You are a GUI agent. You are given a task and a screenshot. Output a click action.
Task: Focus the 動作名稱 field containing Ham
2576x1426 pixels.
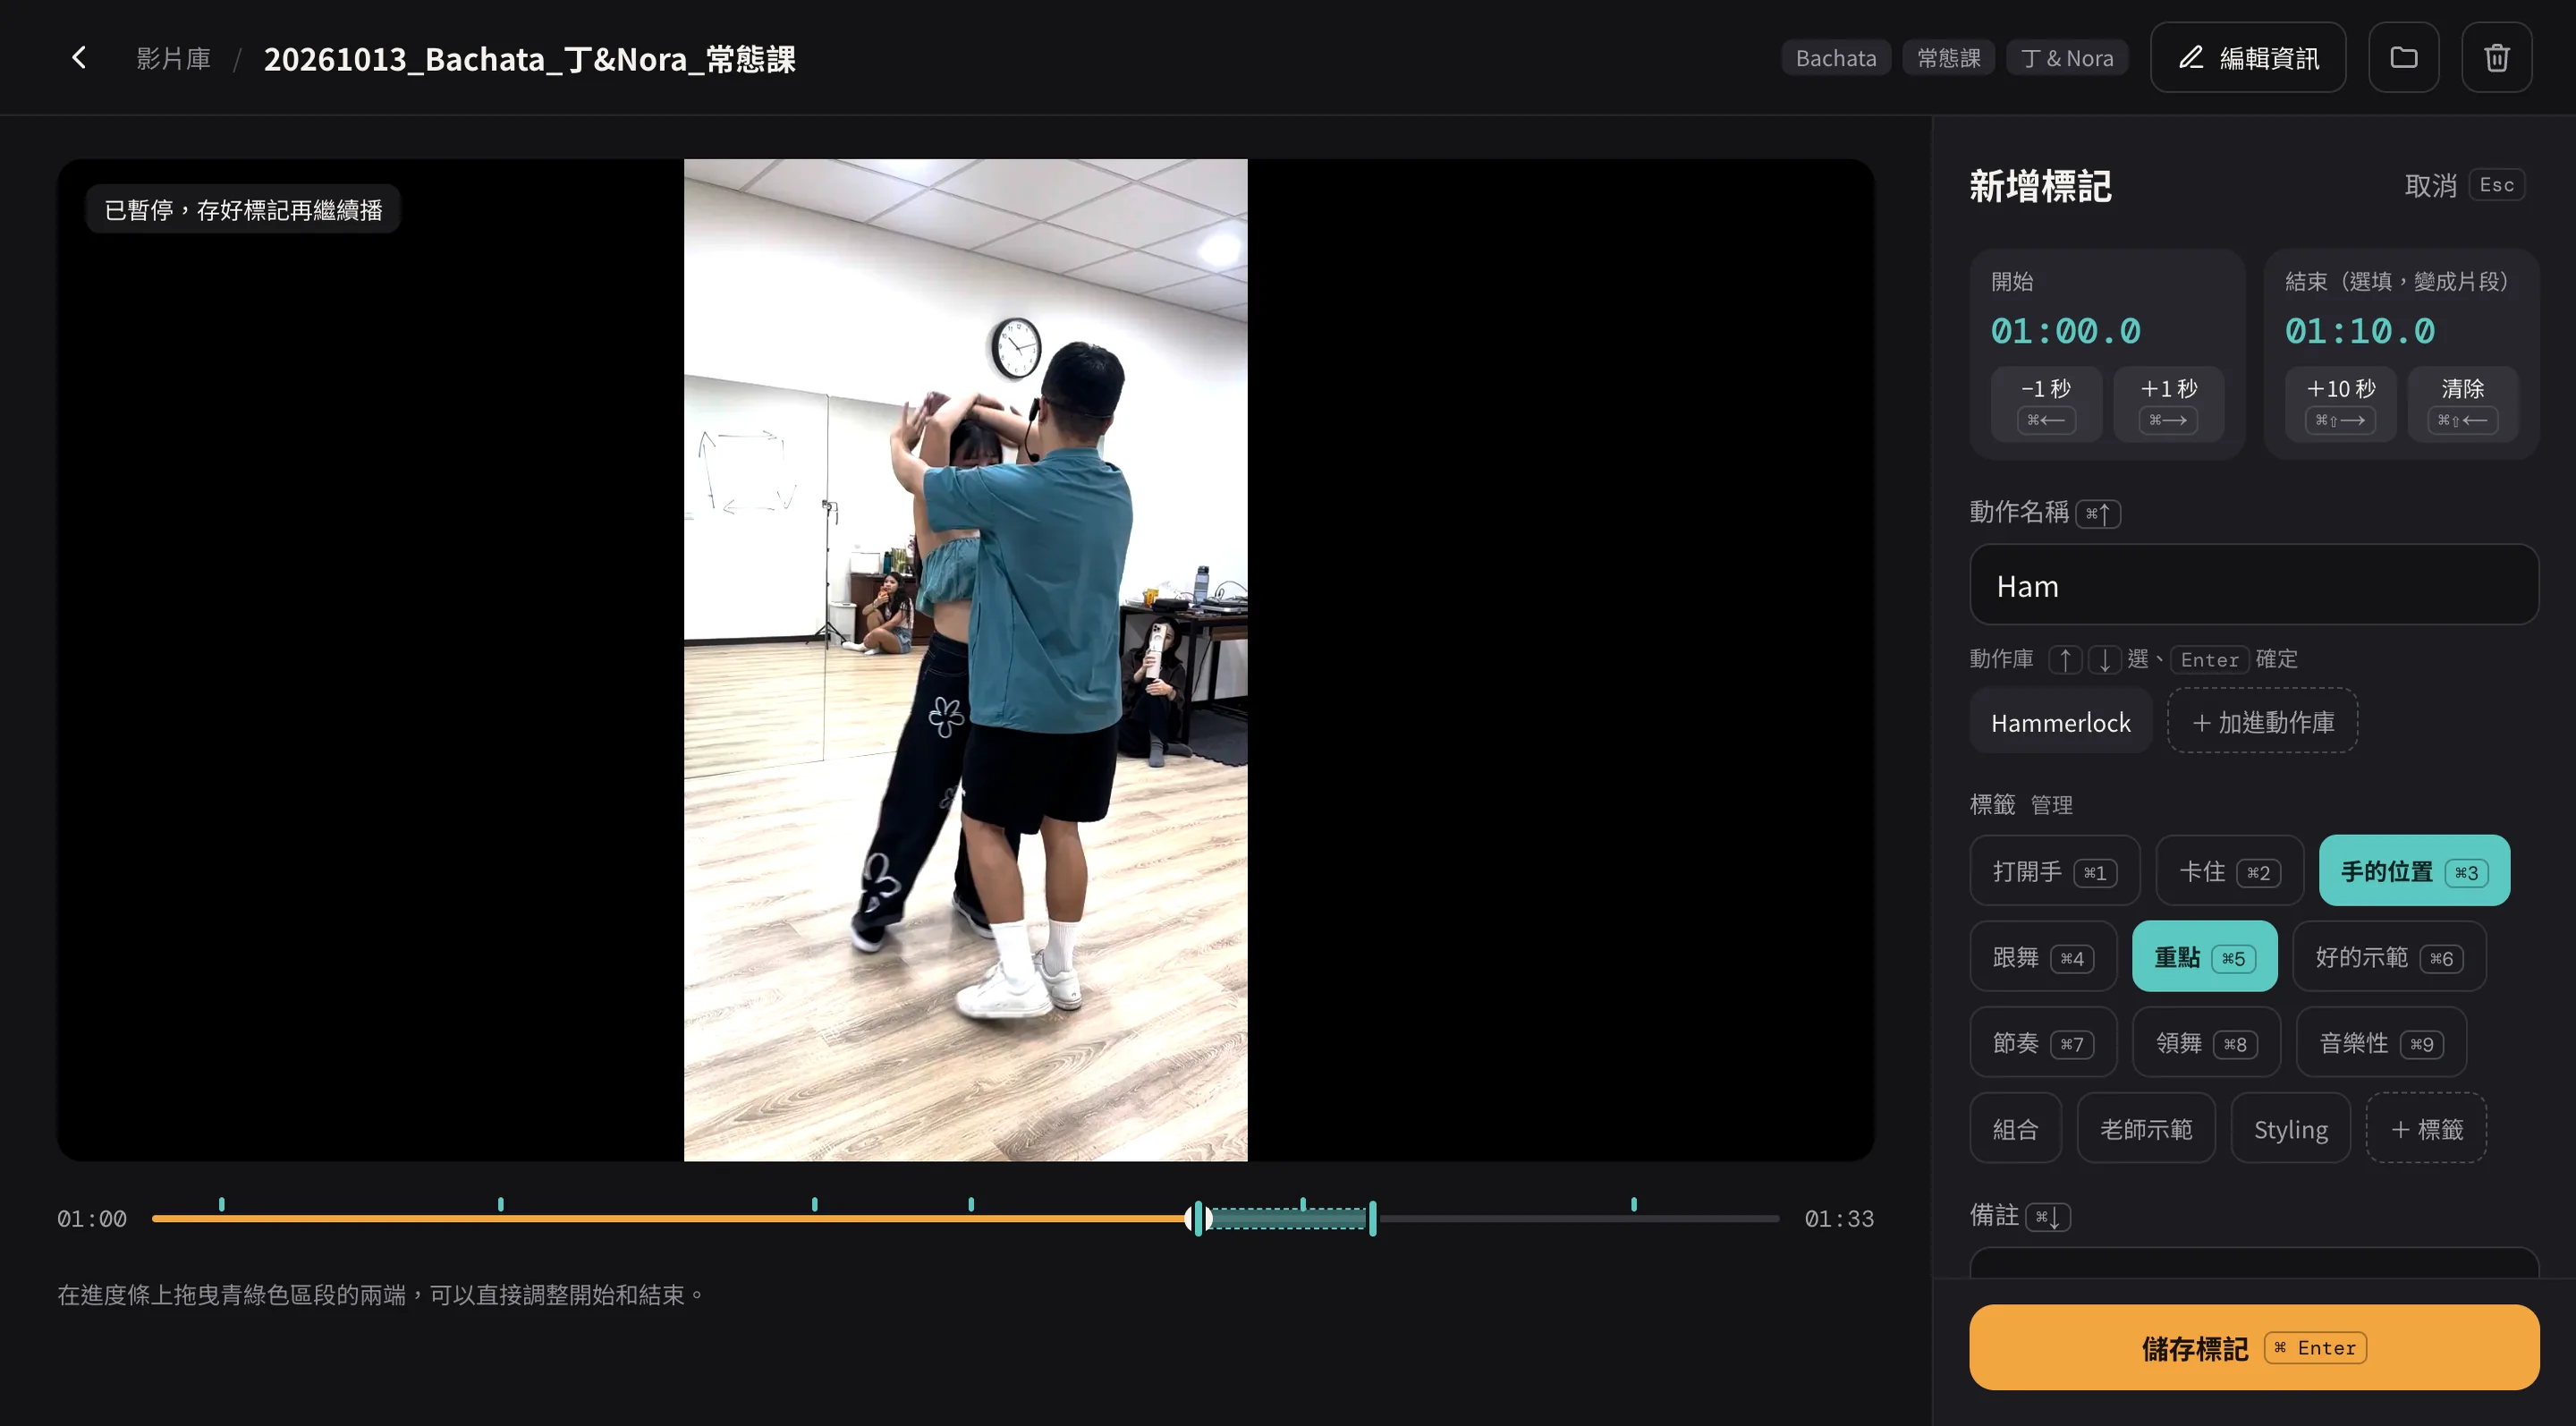[x=2253, y=585]
